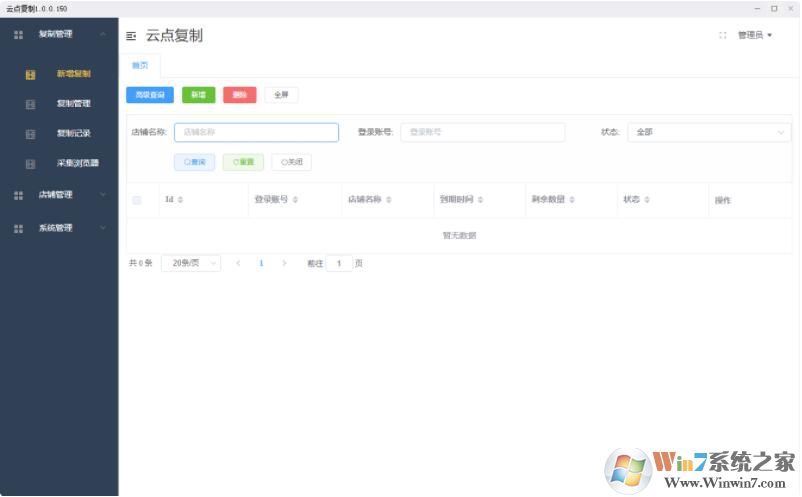Open the 20条/页 page size dropdown
802x497 pixels.
190,263
